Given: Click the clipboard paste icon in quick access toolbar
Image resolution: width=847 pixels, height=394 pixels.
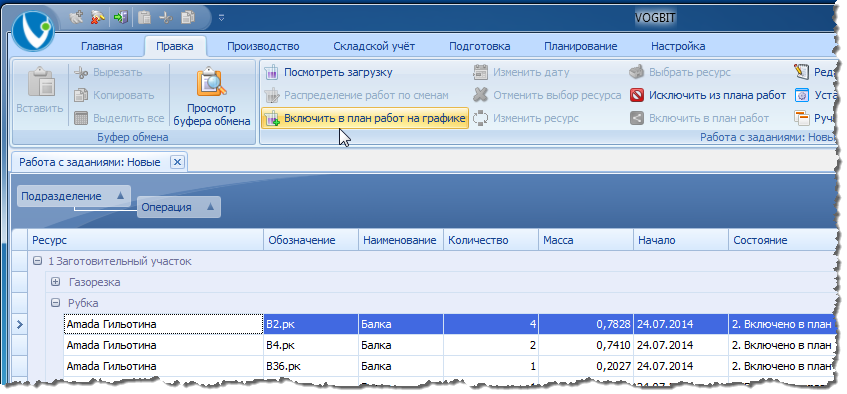Looking at the screenshot, I should 144,17.
